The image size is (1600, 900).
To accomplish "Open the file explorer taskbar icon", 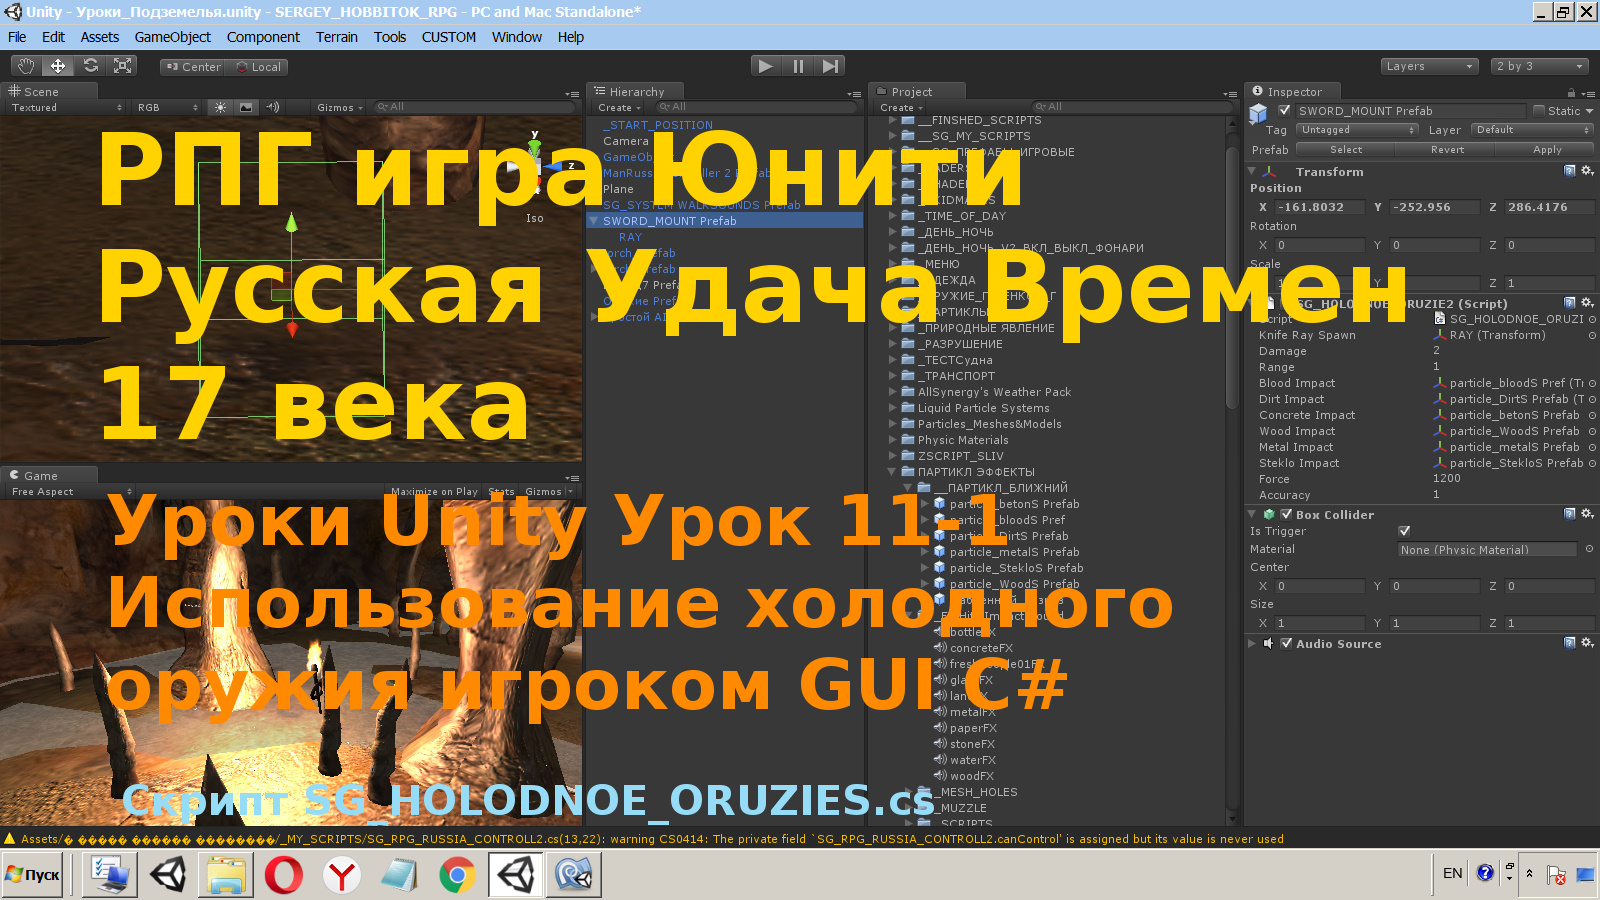I will 226,875.
